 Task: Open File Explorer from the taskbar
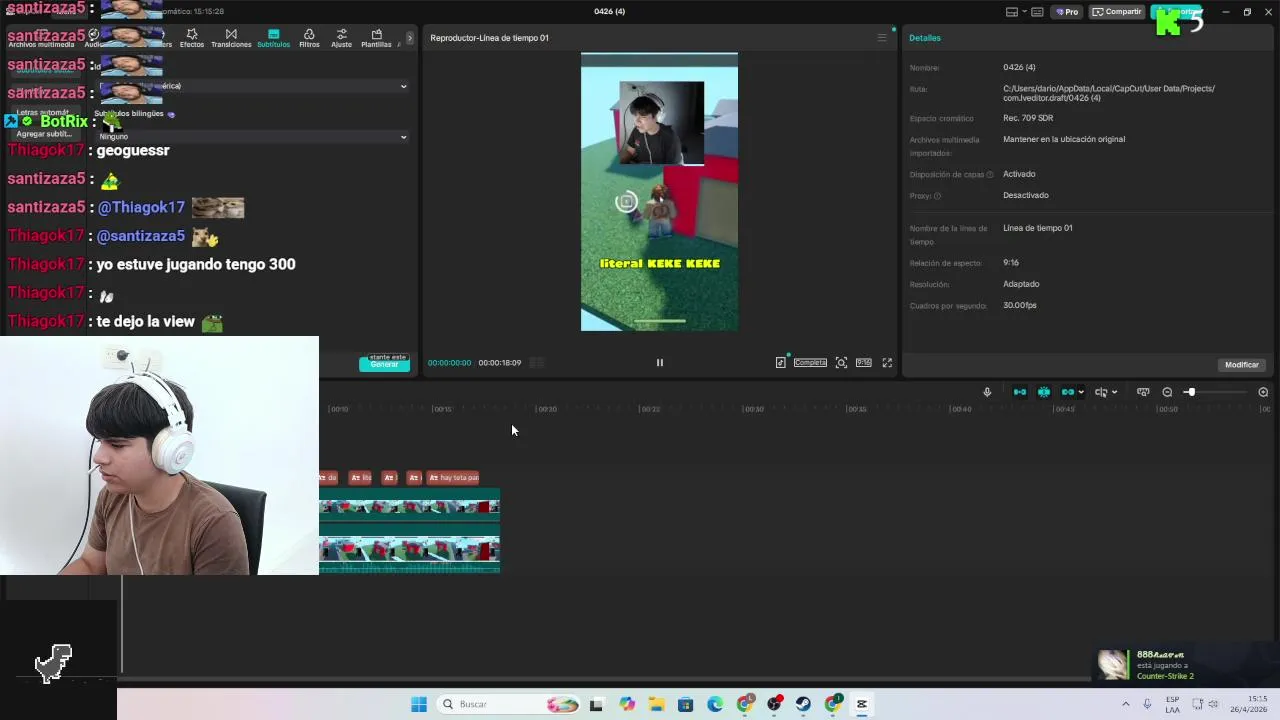pos(656,704)
